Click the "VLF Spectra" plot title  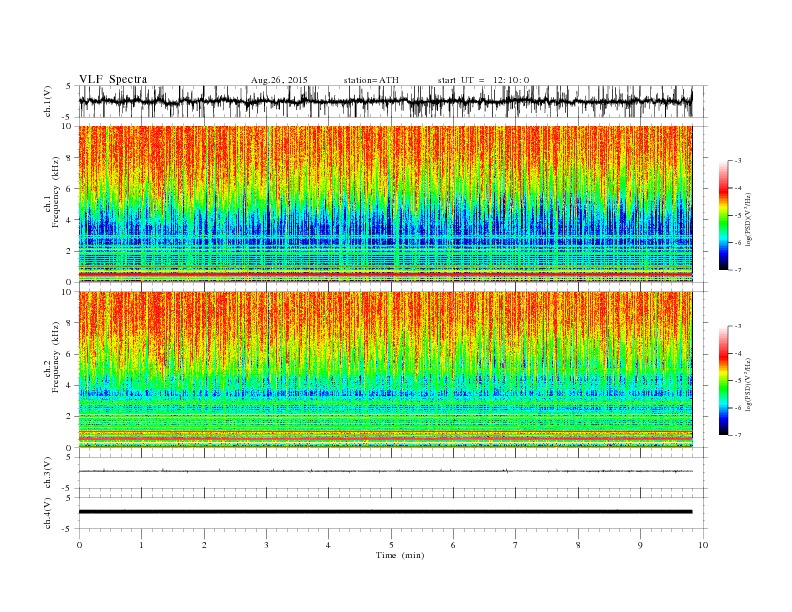point(113,79)
